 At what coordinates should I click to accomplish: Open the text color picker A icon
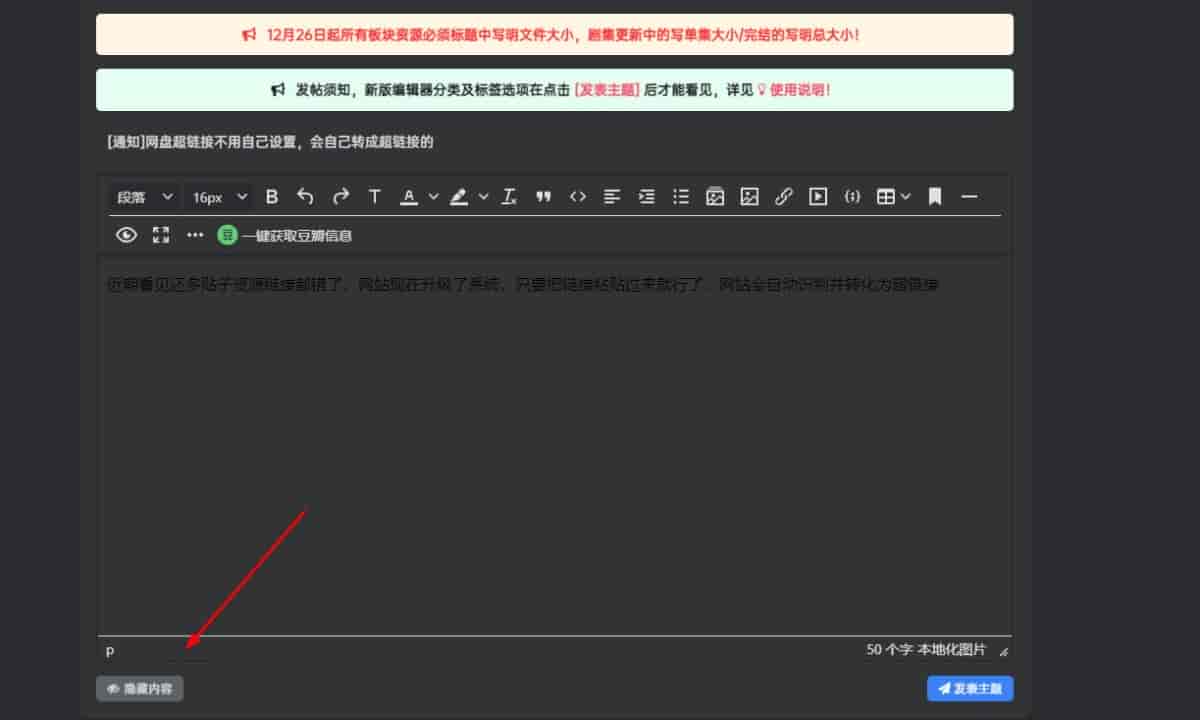(408, 197)
